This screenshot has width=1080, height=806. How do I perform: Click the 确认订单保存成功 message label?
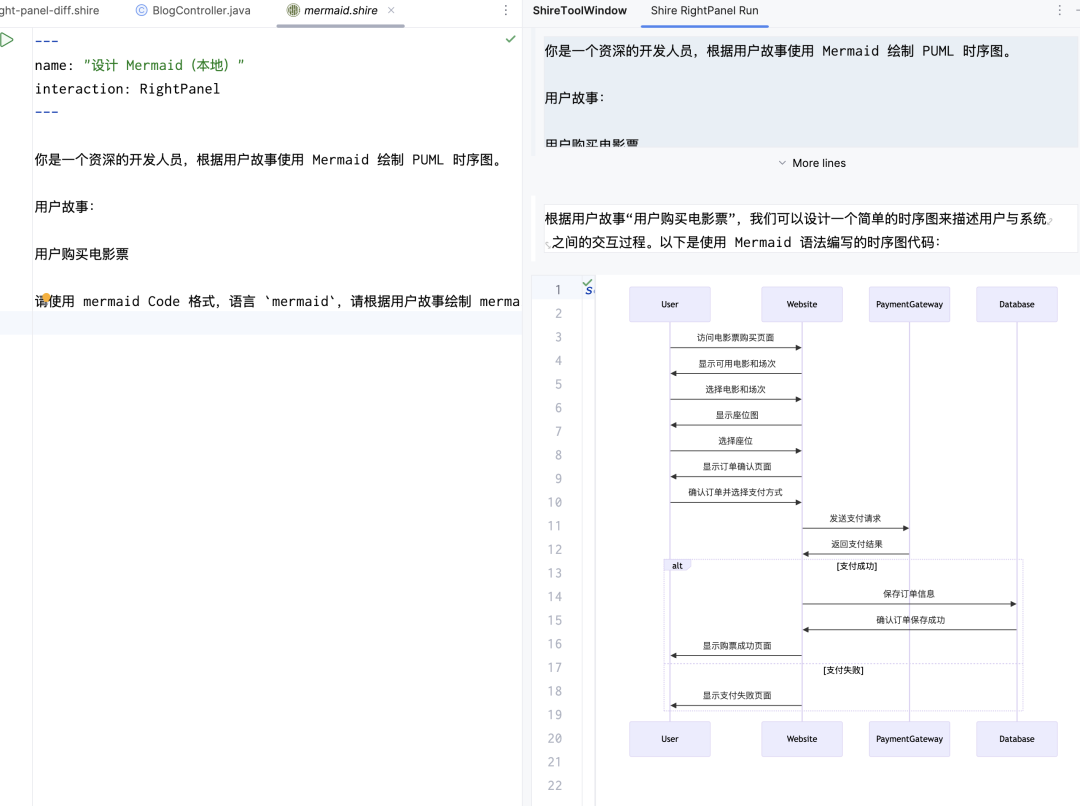(x=910, y=620)
